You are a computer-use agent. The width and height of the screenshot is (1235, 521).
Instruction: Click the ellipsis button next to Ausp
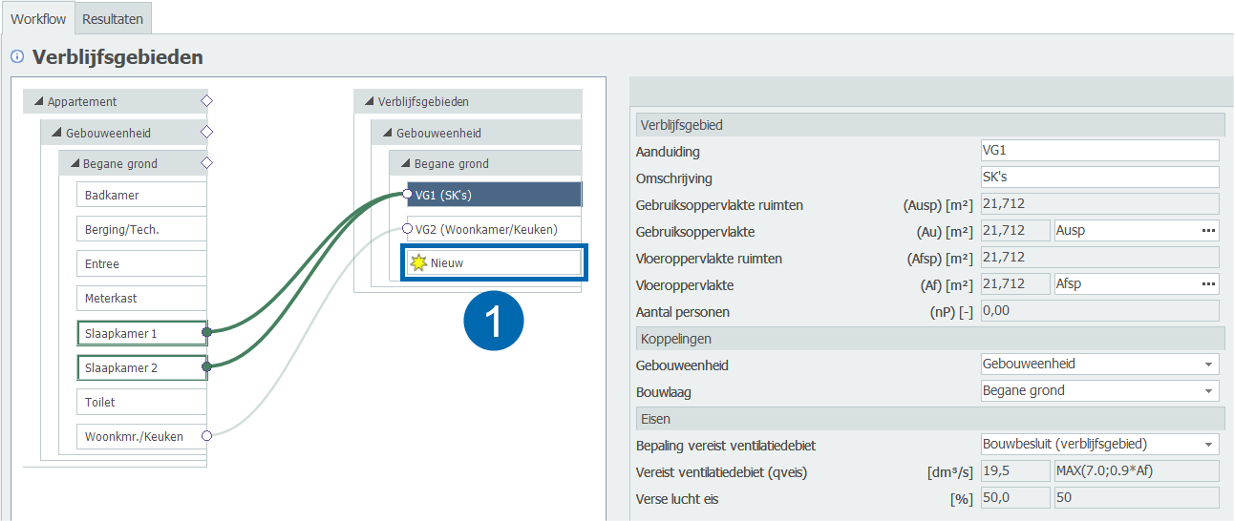coord(1209,231)
